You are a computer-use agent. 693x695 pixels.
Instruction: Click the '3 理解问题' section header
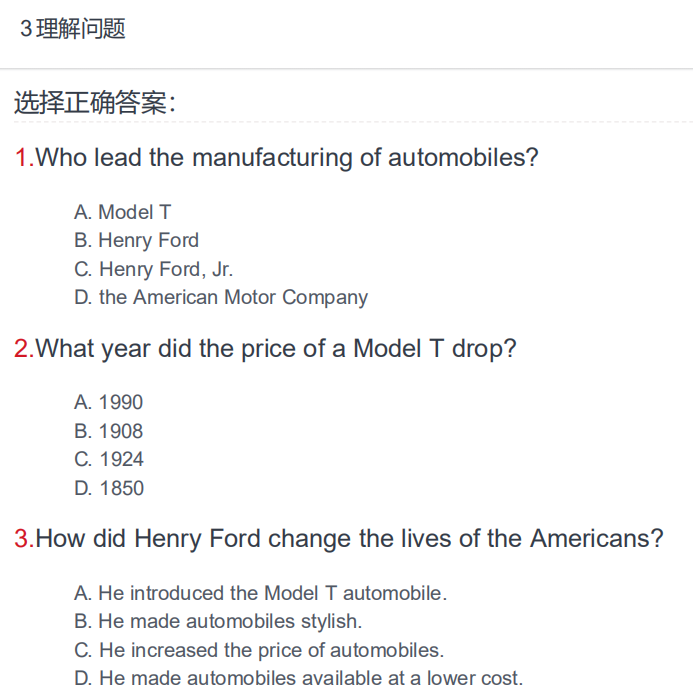(73, 29)
